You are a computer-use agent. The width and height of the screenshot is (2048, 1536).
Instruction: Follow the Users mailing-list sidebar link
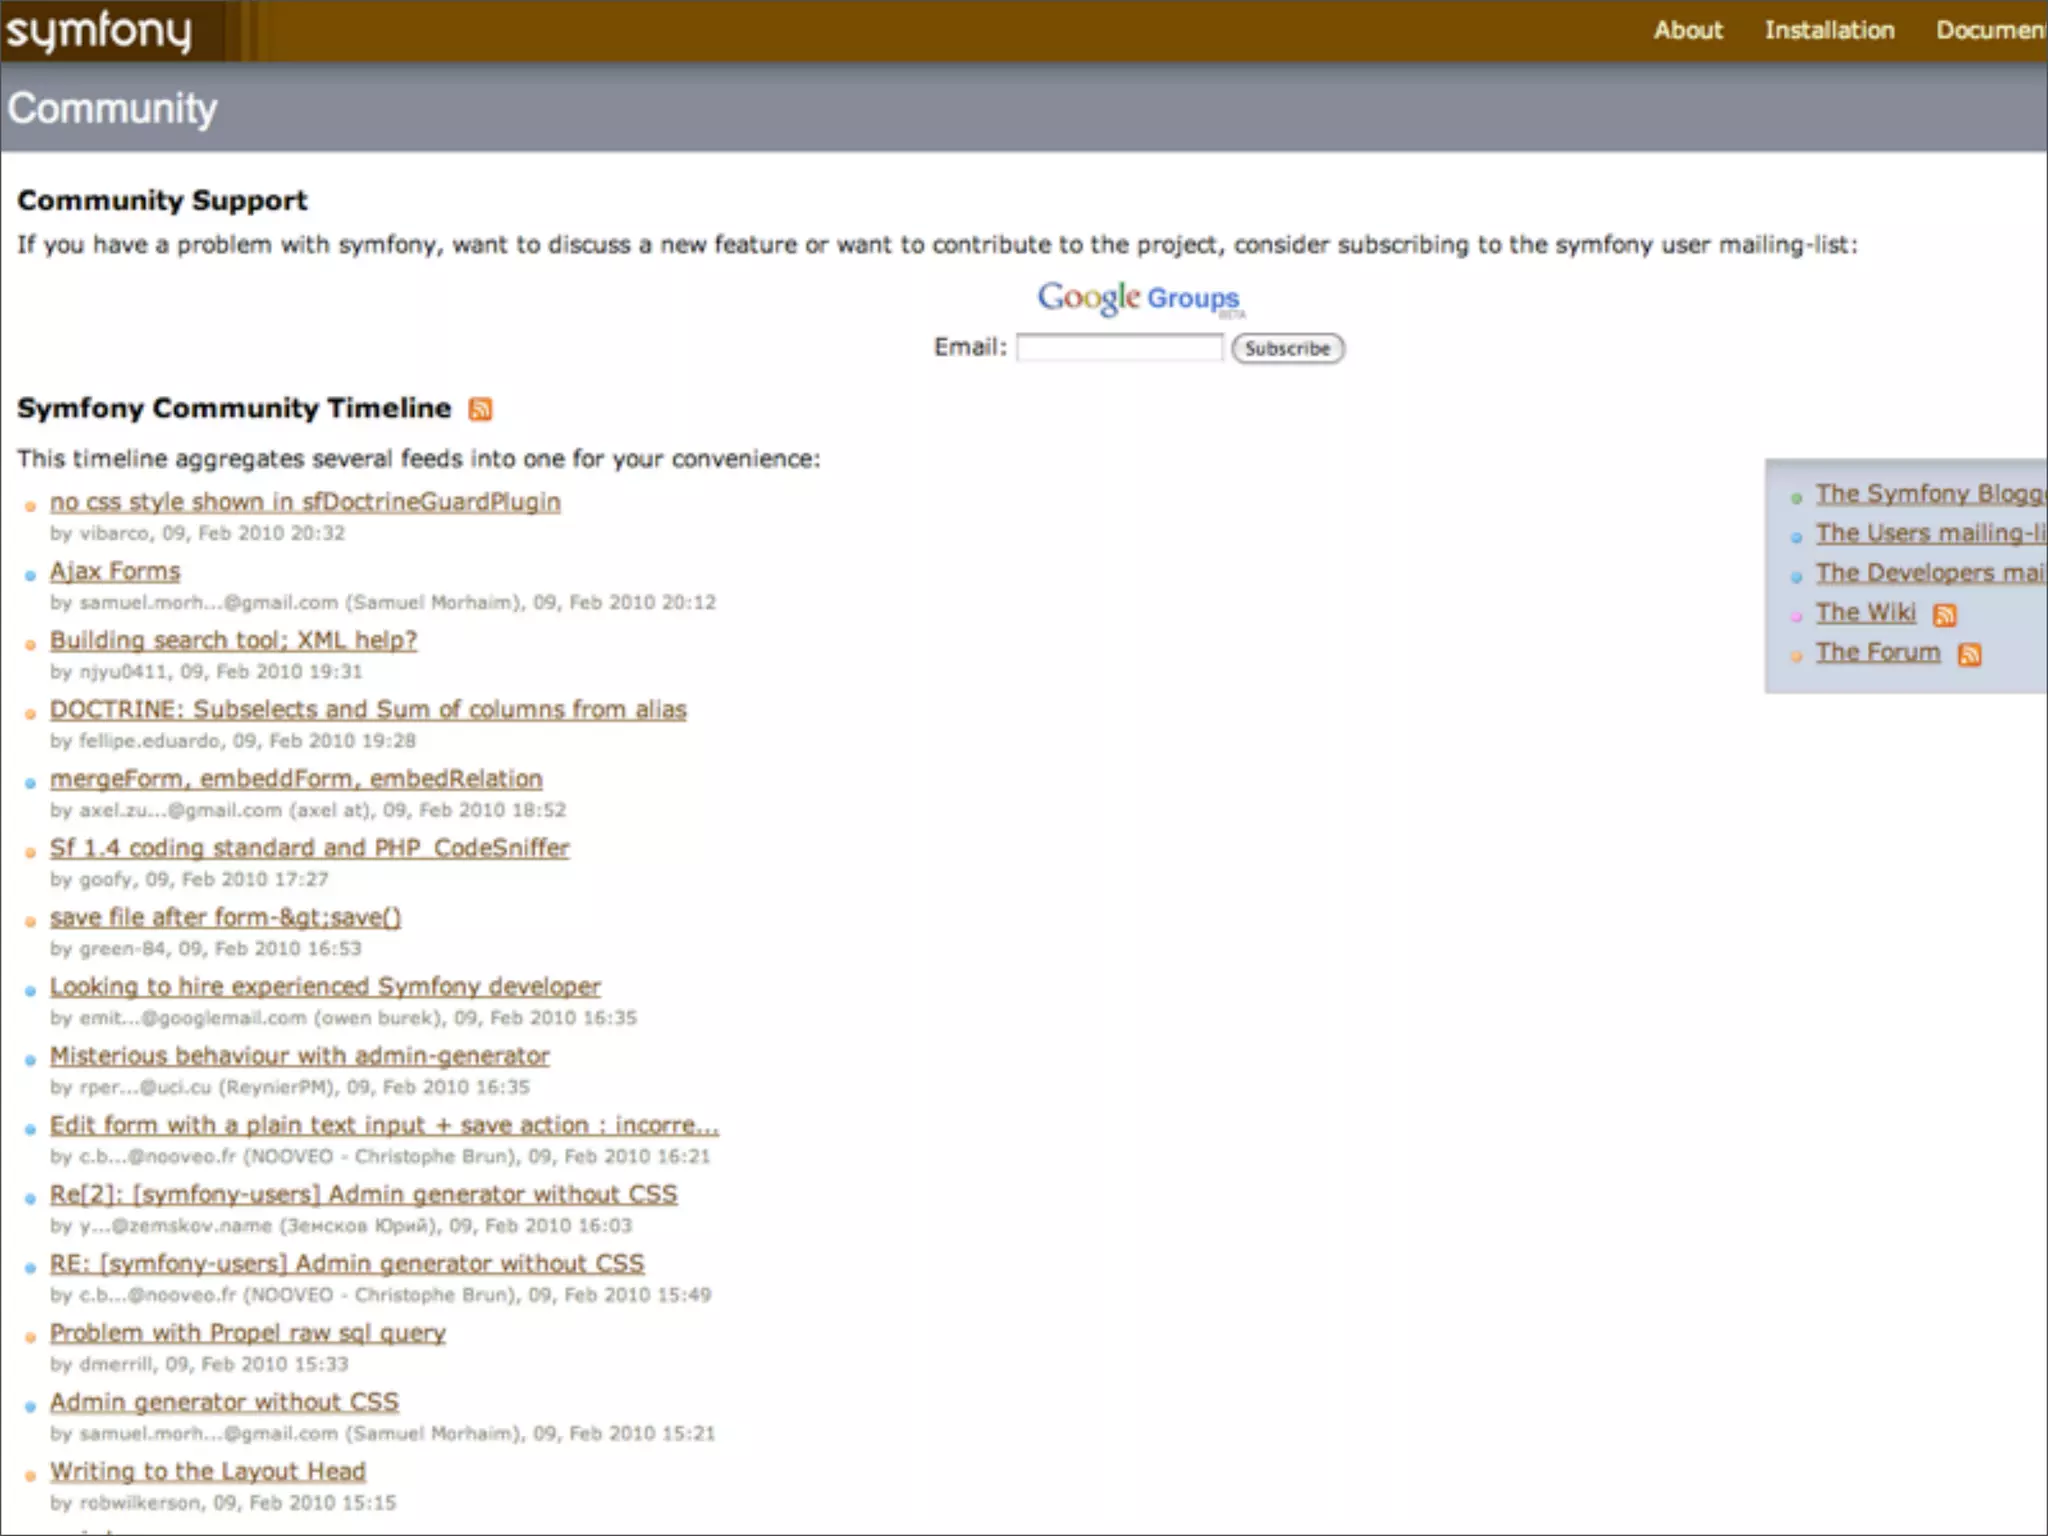click(x=1928, y=534)
